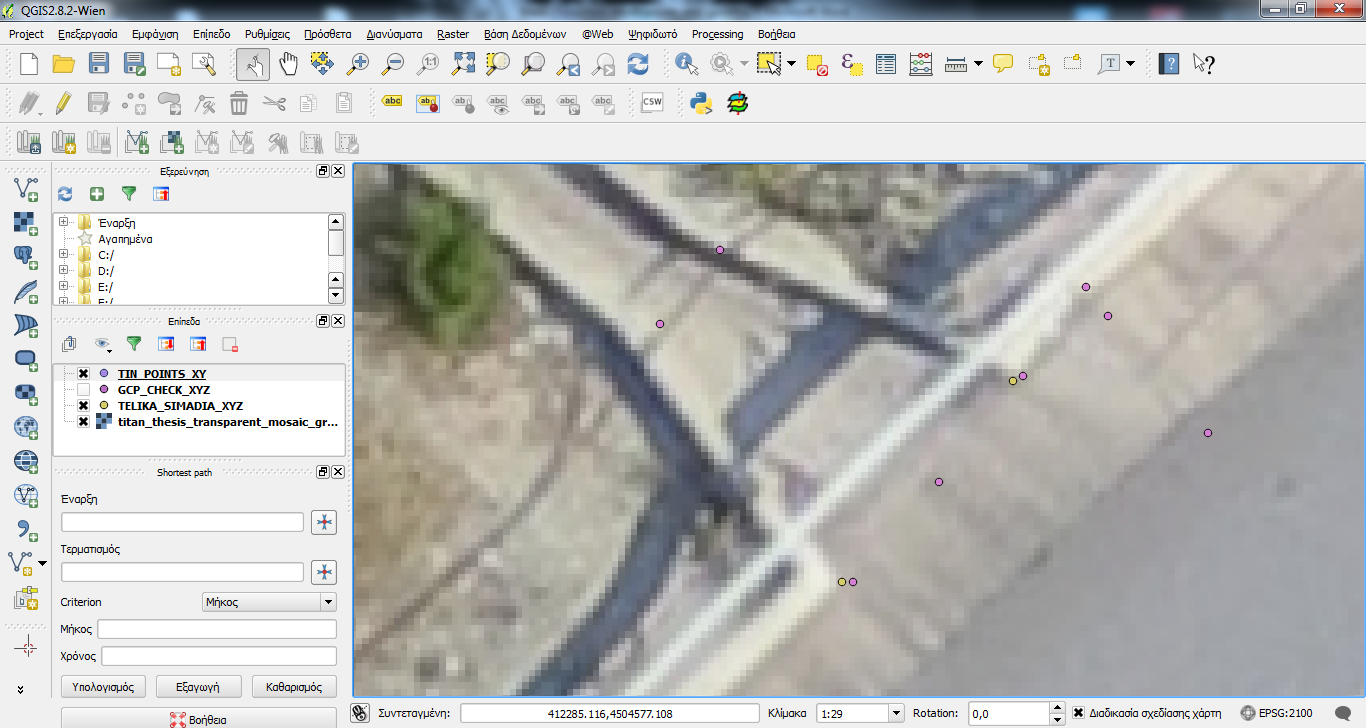Pick the end point with the crosshair button
Viewport: 1366px width, 728px height.
pyautogui.click(x=324, y=572)
